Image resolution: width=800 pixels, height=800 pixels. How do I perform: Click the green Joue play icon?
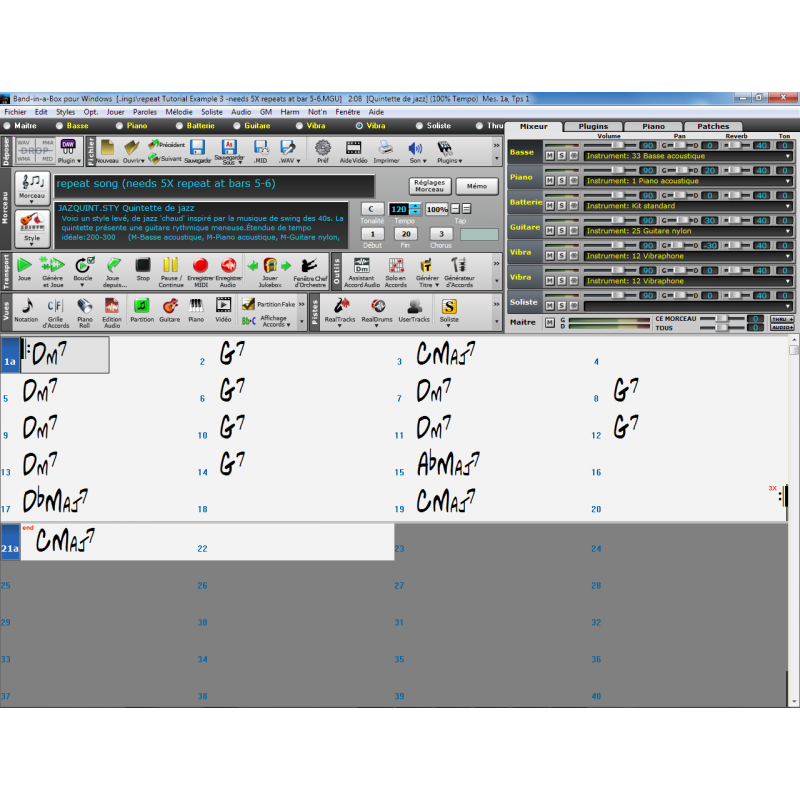pos(24,266)
